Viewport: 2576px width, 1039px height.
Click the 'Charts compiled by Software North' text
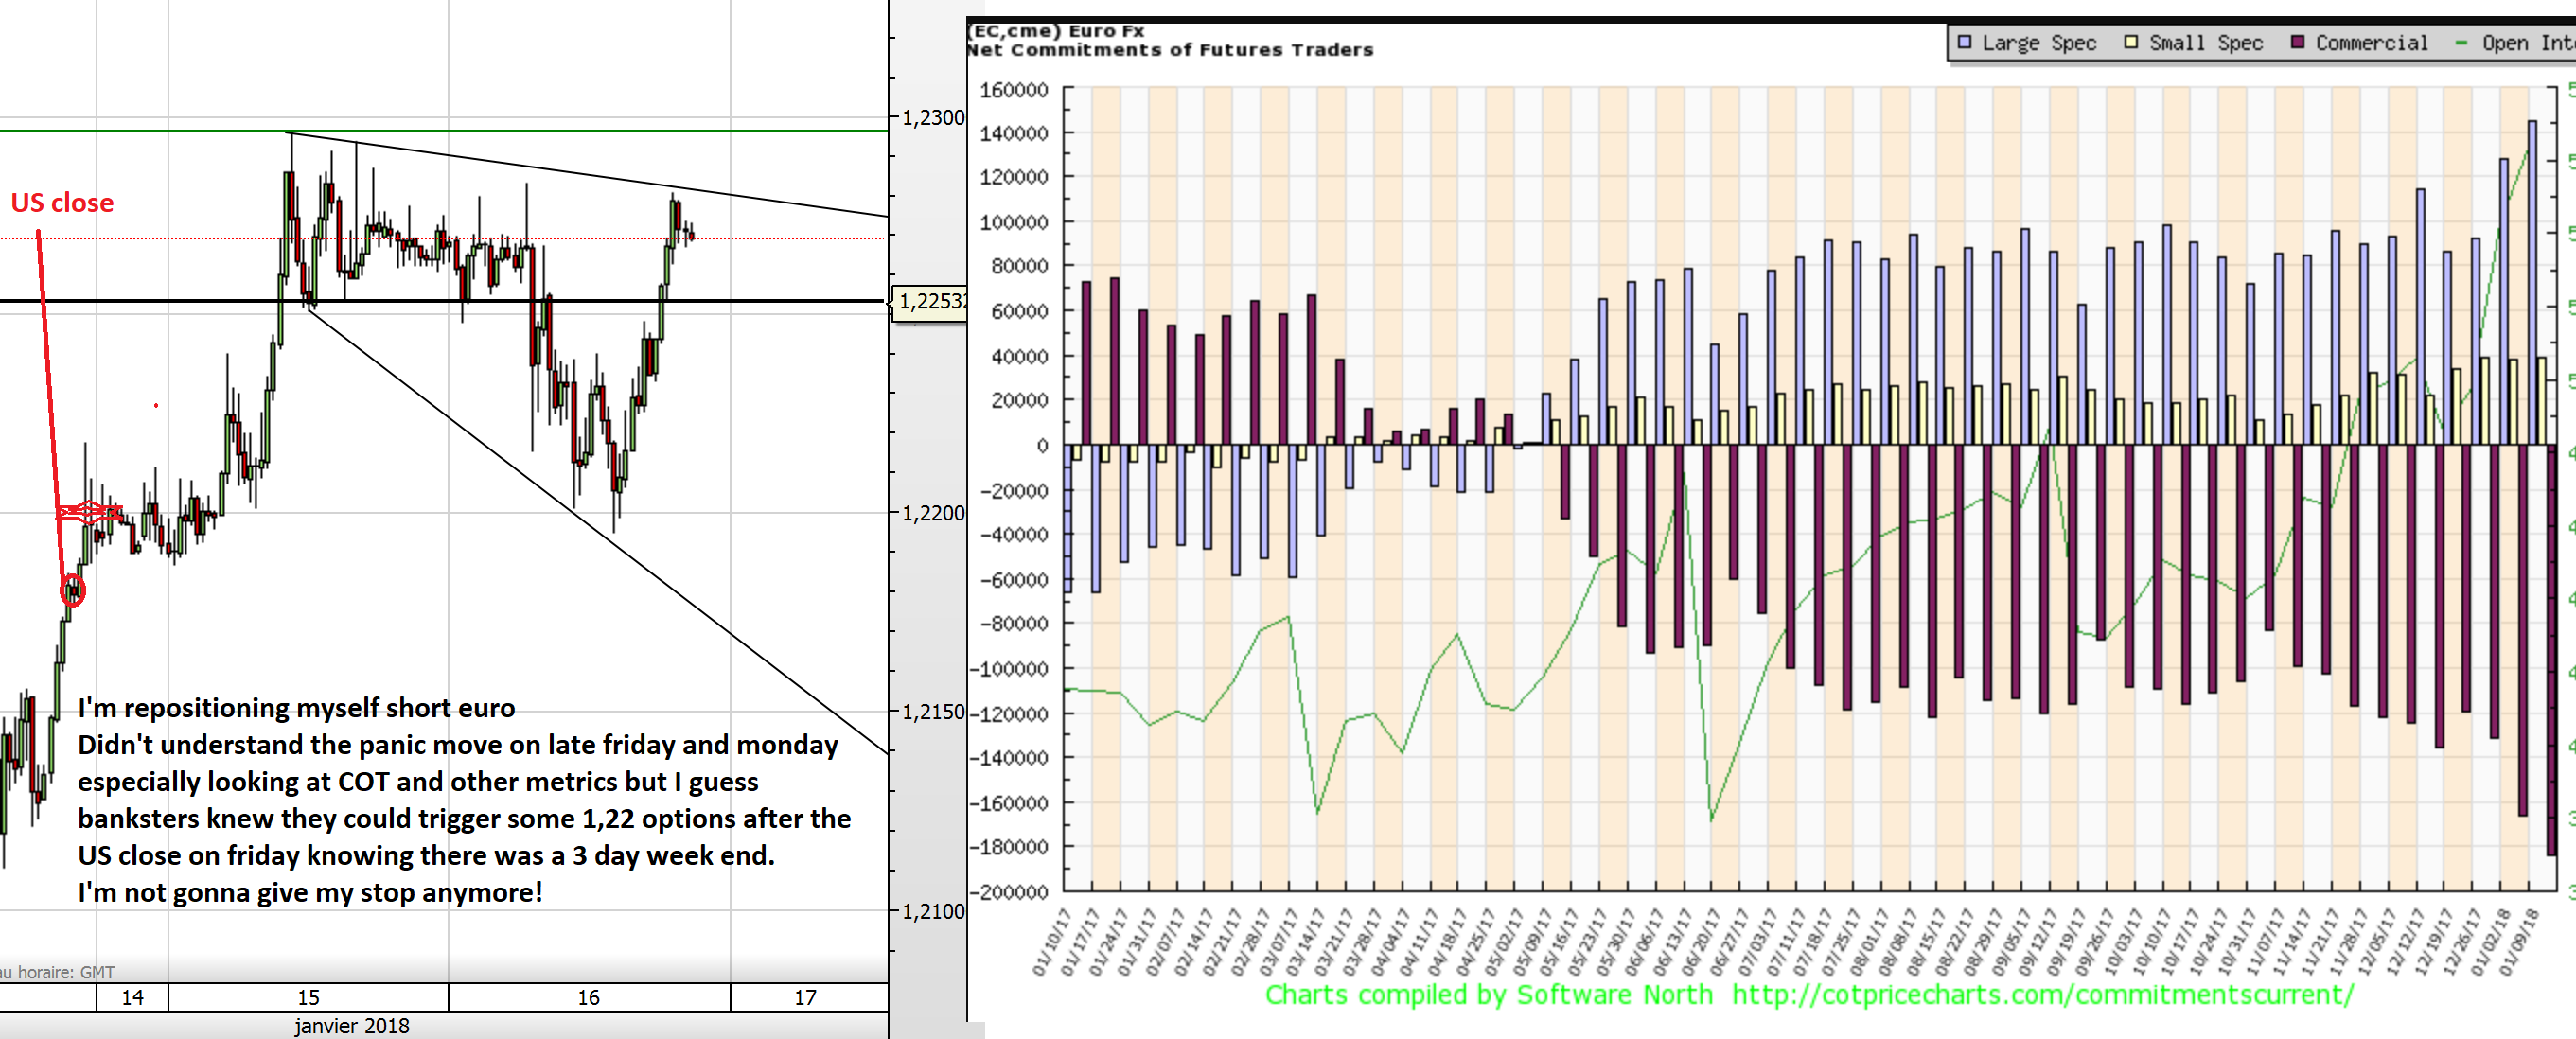click(1488, 995)
